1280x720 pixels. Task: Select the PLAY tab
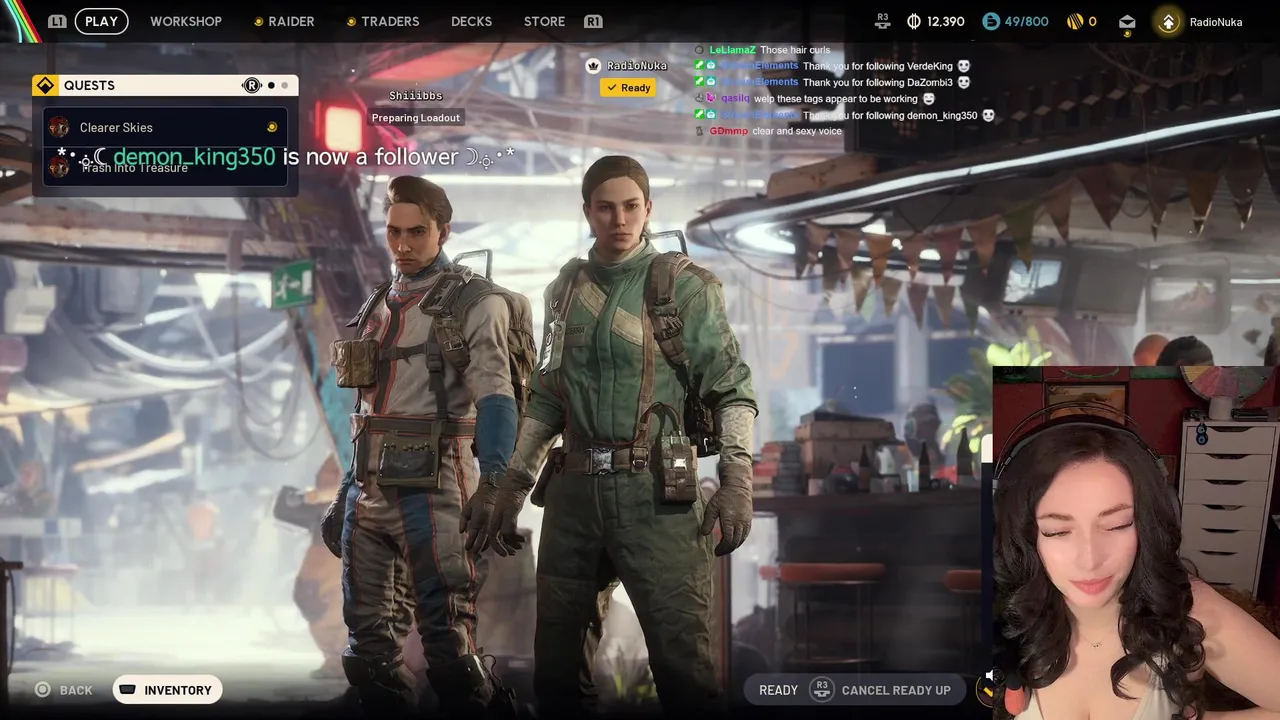101,21
